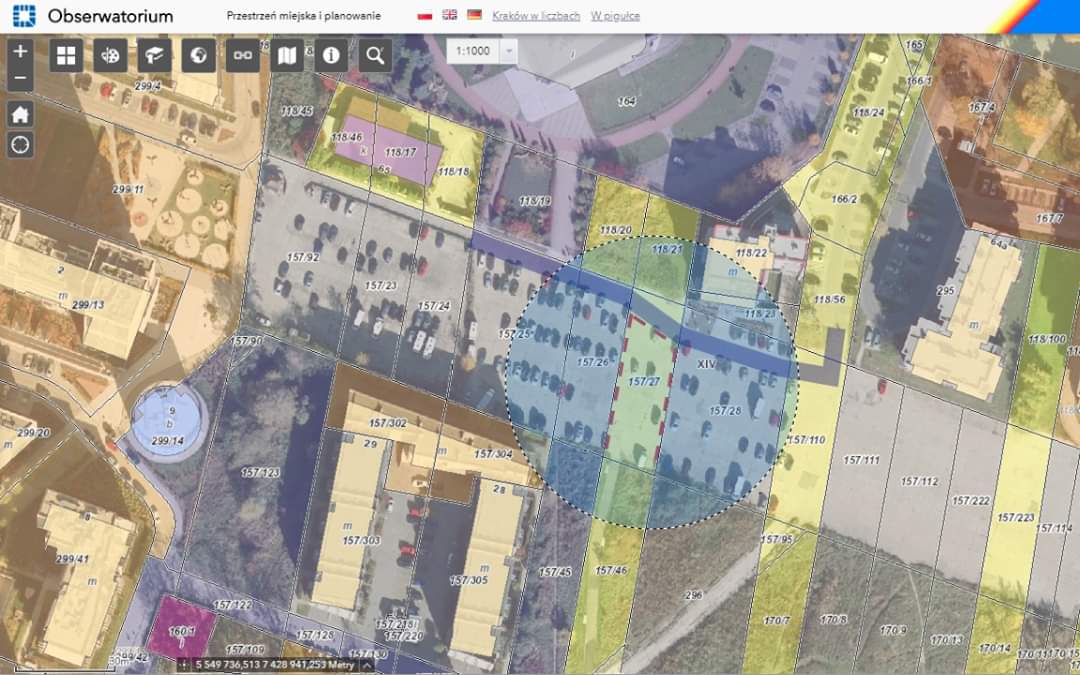1080x675 pixels.
Task: Click parcel label 170/7
Action: 777,621
